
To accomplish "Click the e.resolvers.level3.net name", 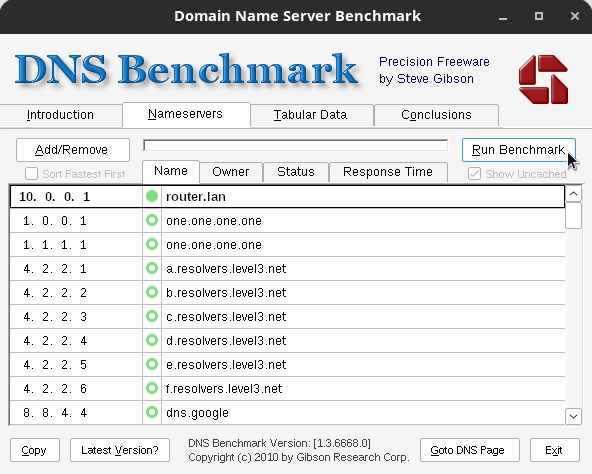I will 226,364.
